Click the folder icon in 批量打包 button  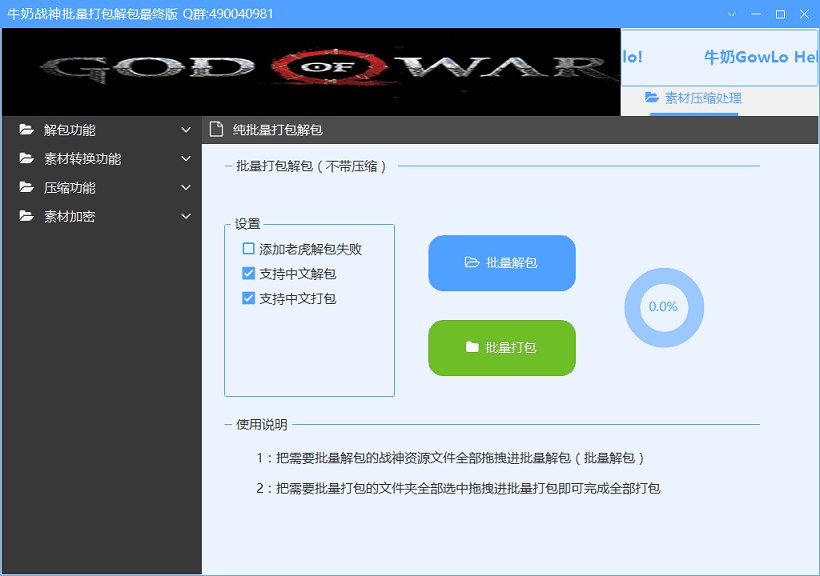pos(472,347)
